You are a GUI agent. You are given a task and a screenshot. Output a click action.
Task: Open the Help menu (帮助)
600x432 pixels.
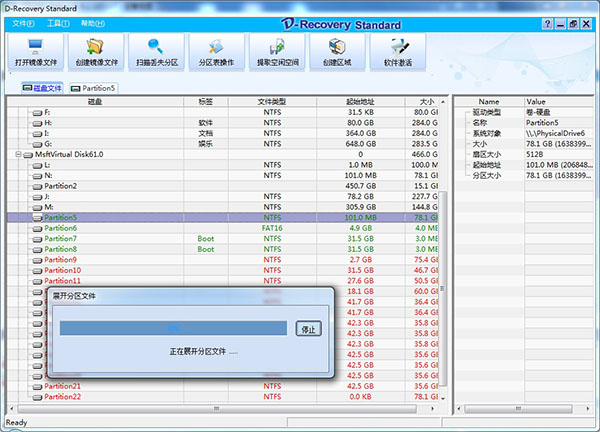(93, 23)
